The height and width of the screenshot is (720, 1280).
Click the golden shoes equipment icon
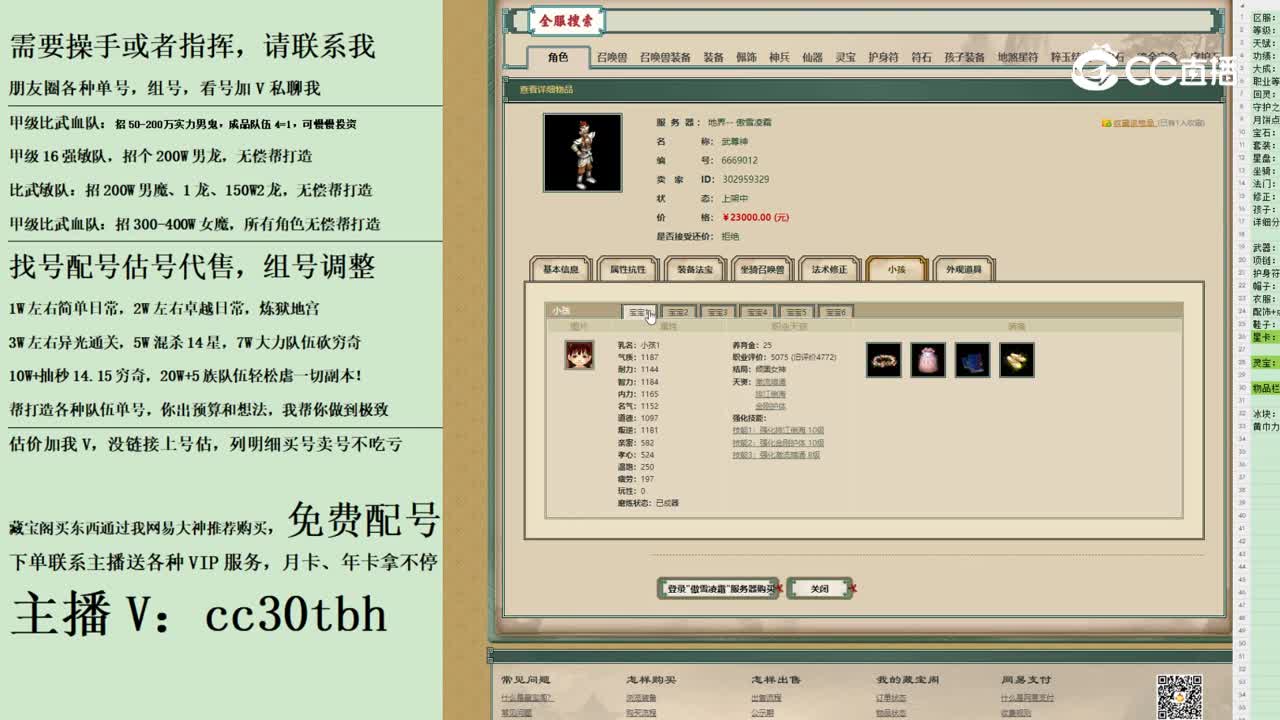point(1017,360)
